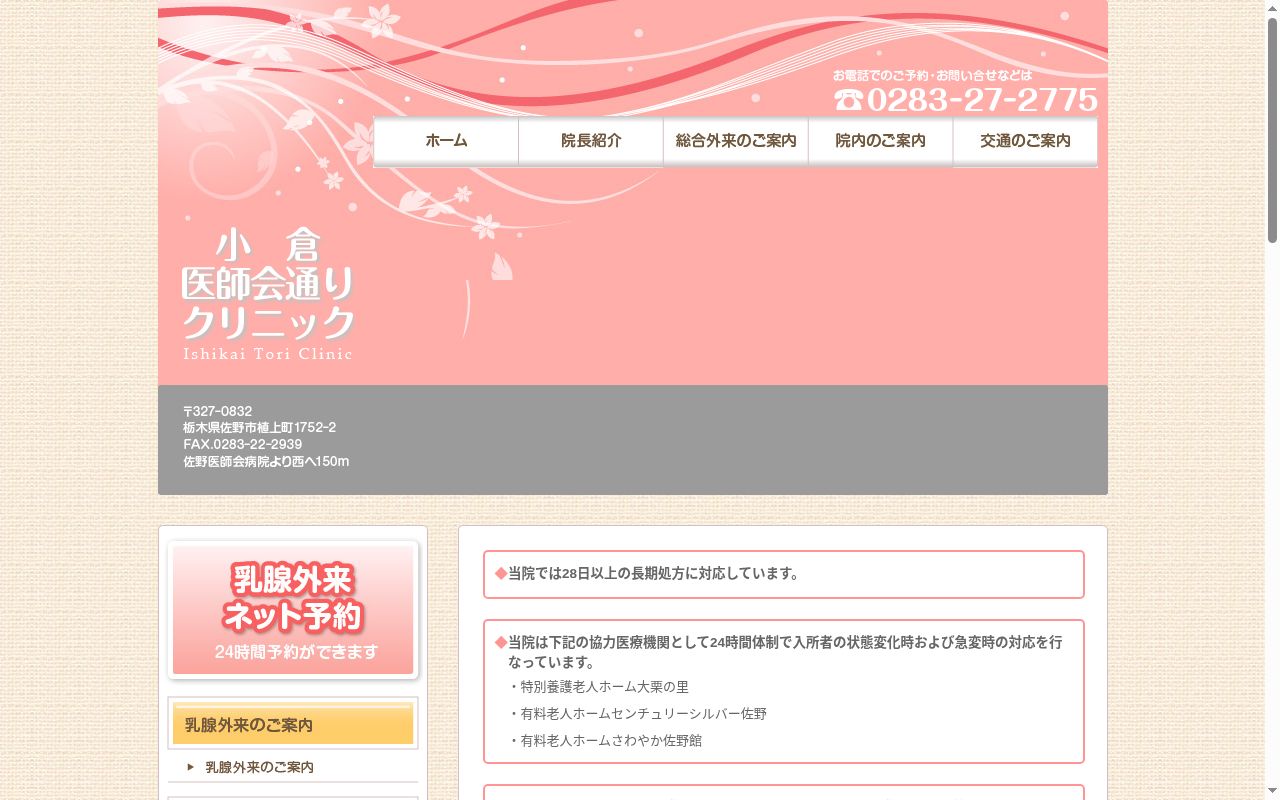Screen dimensions: 1280x800
Task: Click the 乳腺外来のご案内 sidebar link
Action: click(x=259, y=767)
